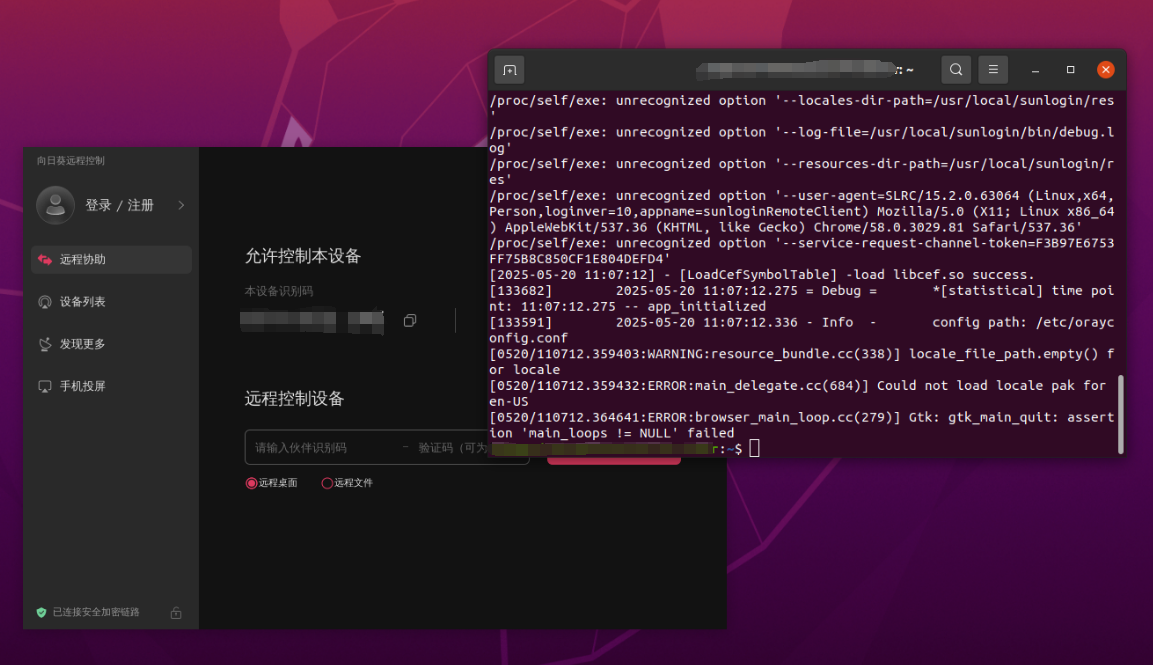Minimize the terminal window
1153x665 pixels.
point(1035,70)
